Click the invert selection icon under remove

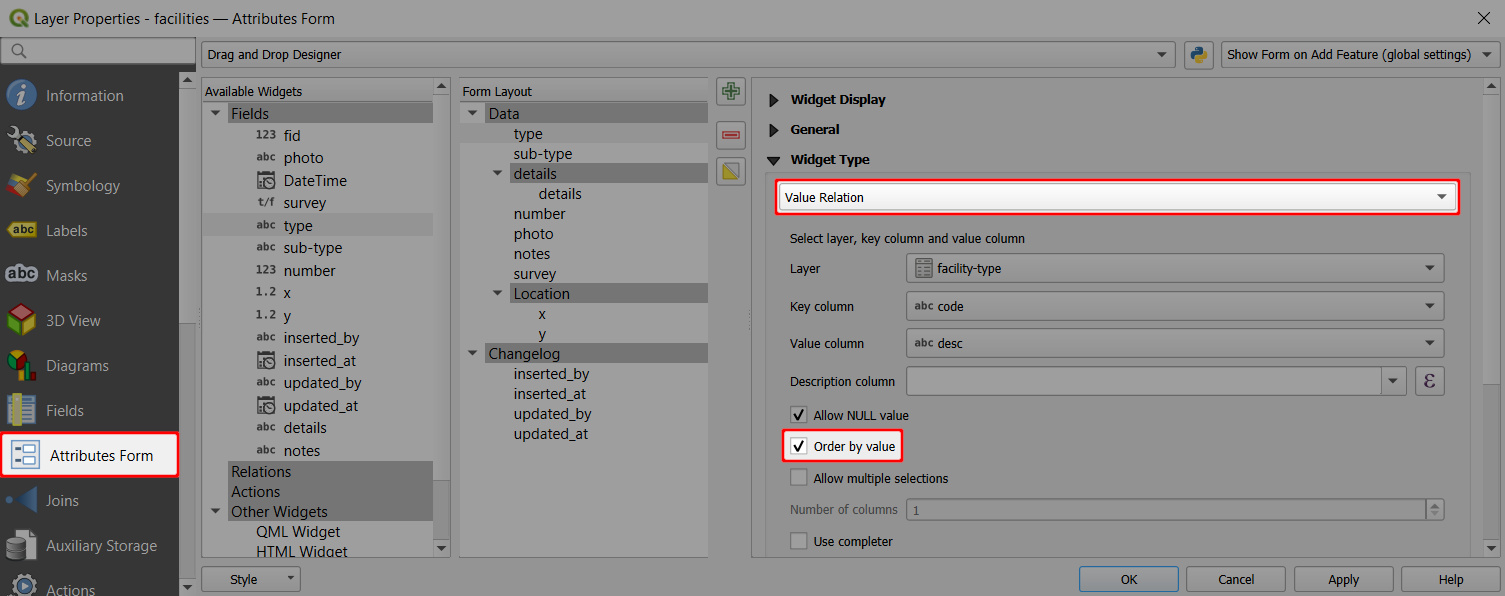tap(731, 172)
